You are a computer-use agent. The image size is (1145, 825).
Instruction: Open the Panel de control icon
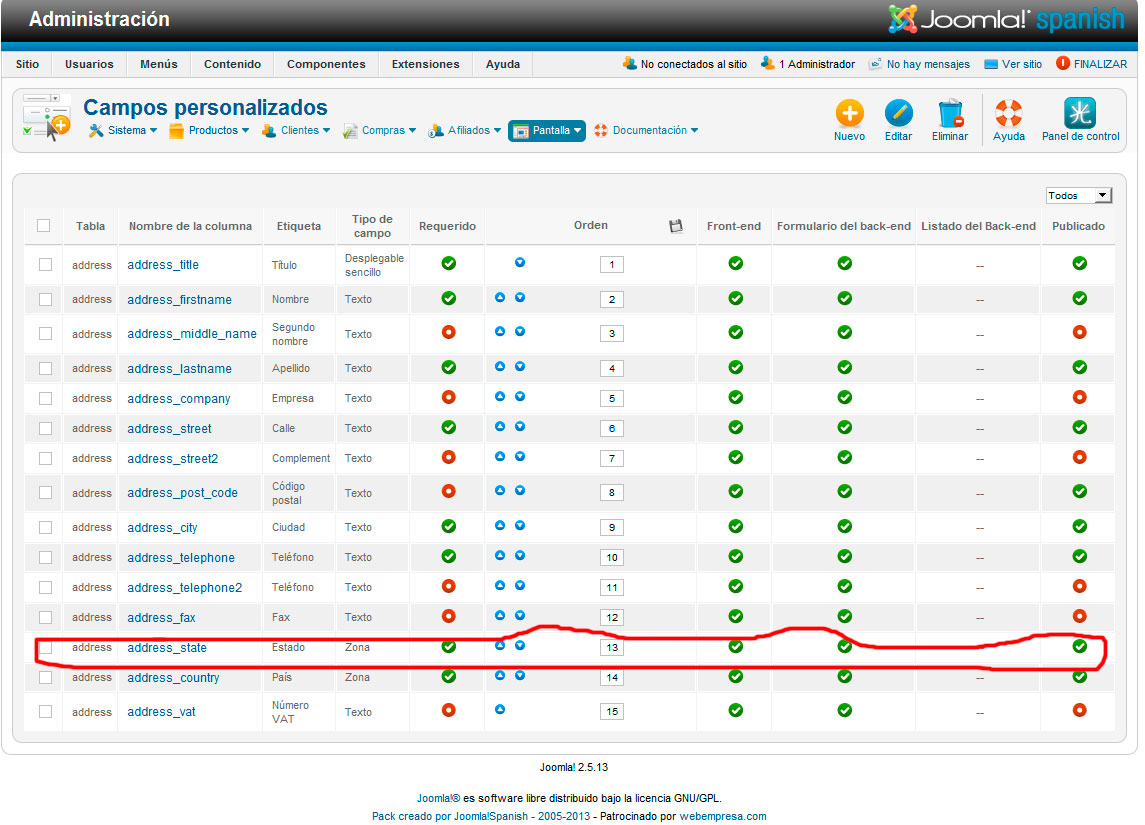pyautogui.click(x=1080, y=113)
